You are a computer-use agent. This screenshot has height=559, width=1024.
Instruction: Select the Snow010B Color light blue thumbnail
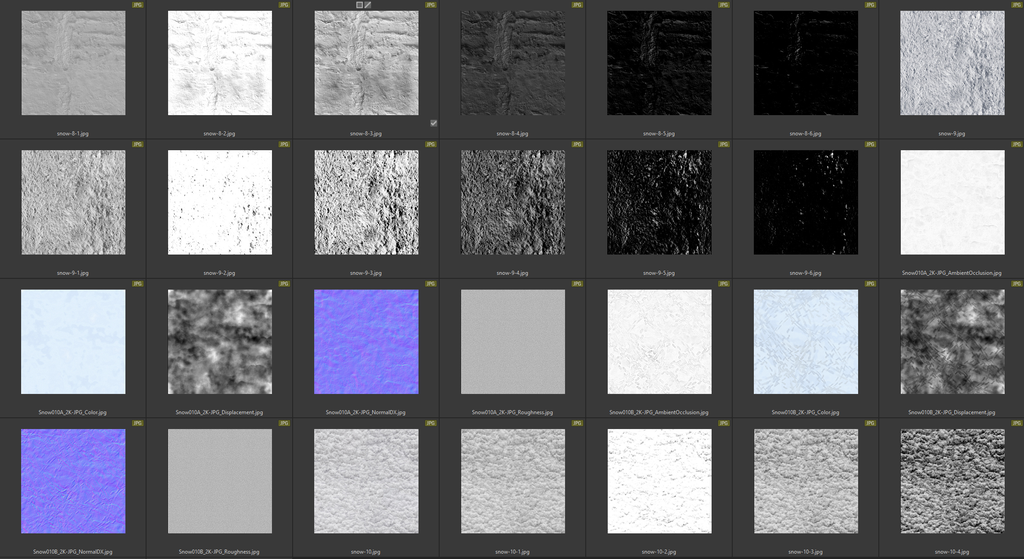tap(805, 342)
